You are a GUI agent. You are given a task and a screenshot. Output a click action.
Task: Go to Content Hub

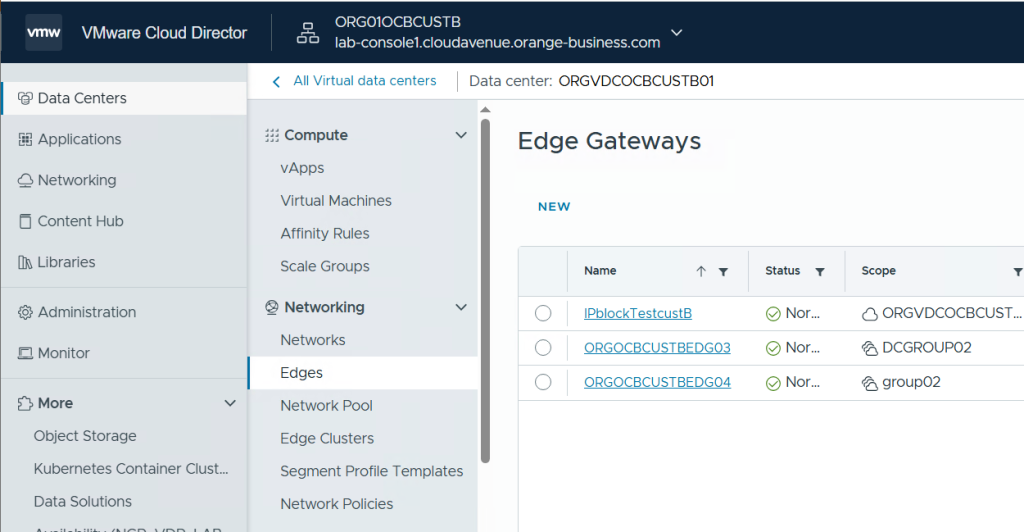pyautogui.click(x=80, y=221)
